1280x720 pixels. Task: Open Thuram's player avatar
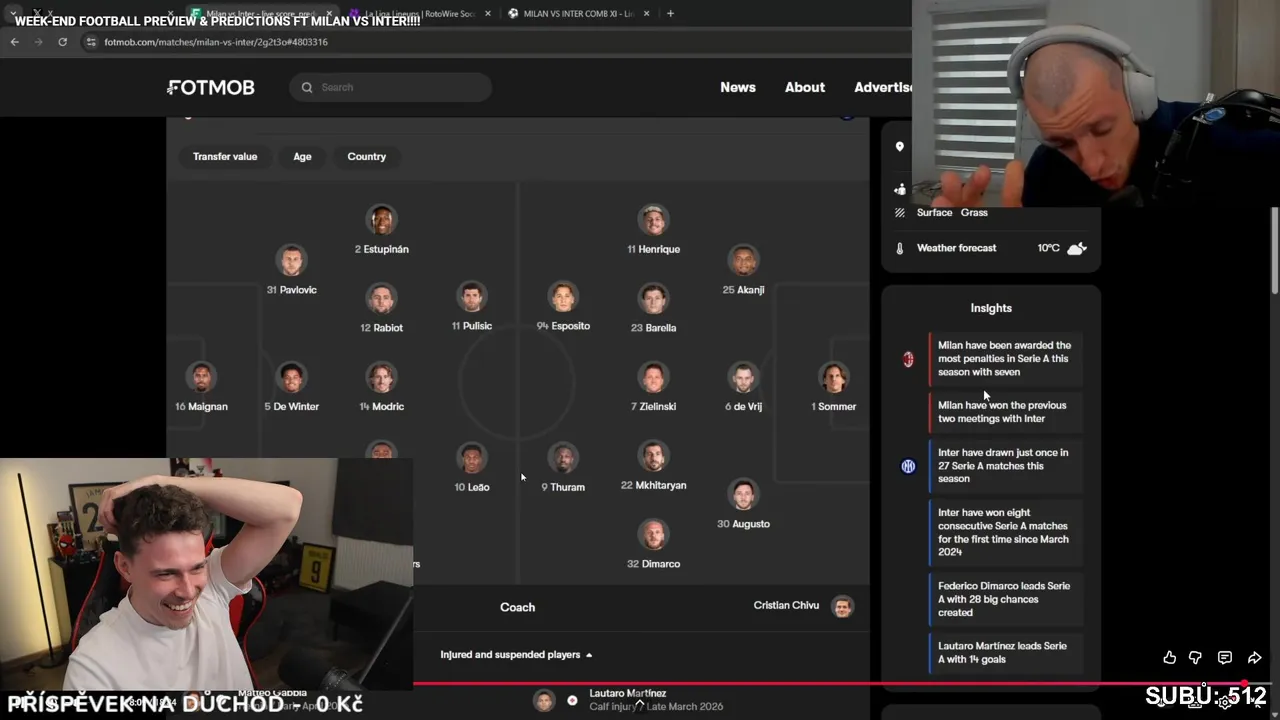pos(563,458)
